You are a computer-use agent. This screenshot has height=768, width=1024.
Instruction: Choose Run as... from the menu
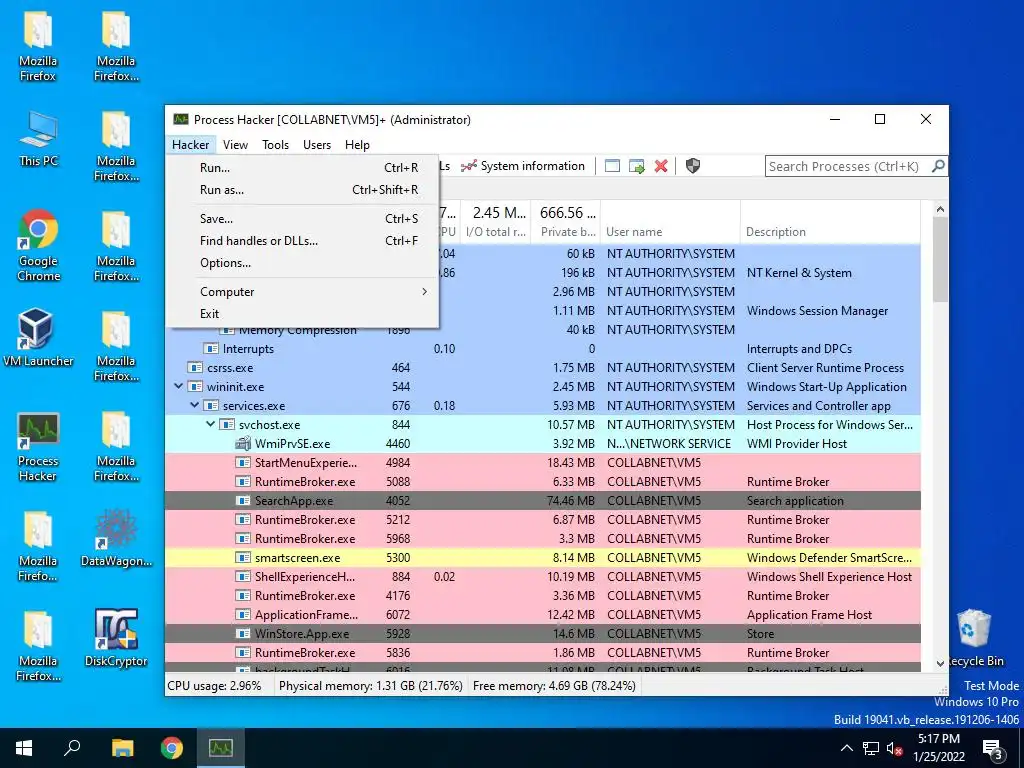[302, 189]
